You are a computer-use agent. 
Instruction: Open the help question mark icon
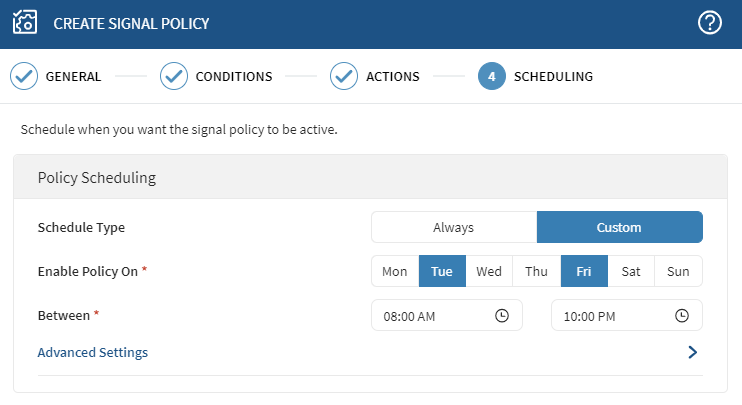(x=709, y=23)
